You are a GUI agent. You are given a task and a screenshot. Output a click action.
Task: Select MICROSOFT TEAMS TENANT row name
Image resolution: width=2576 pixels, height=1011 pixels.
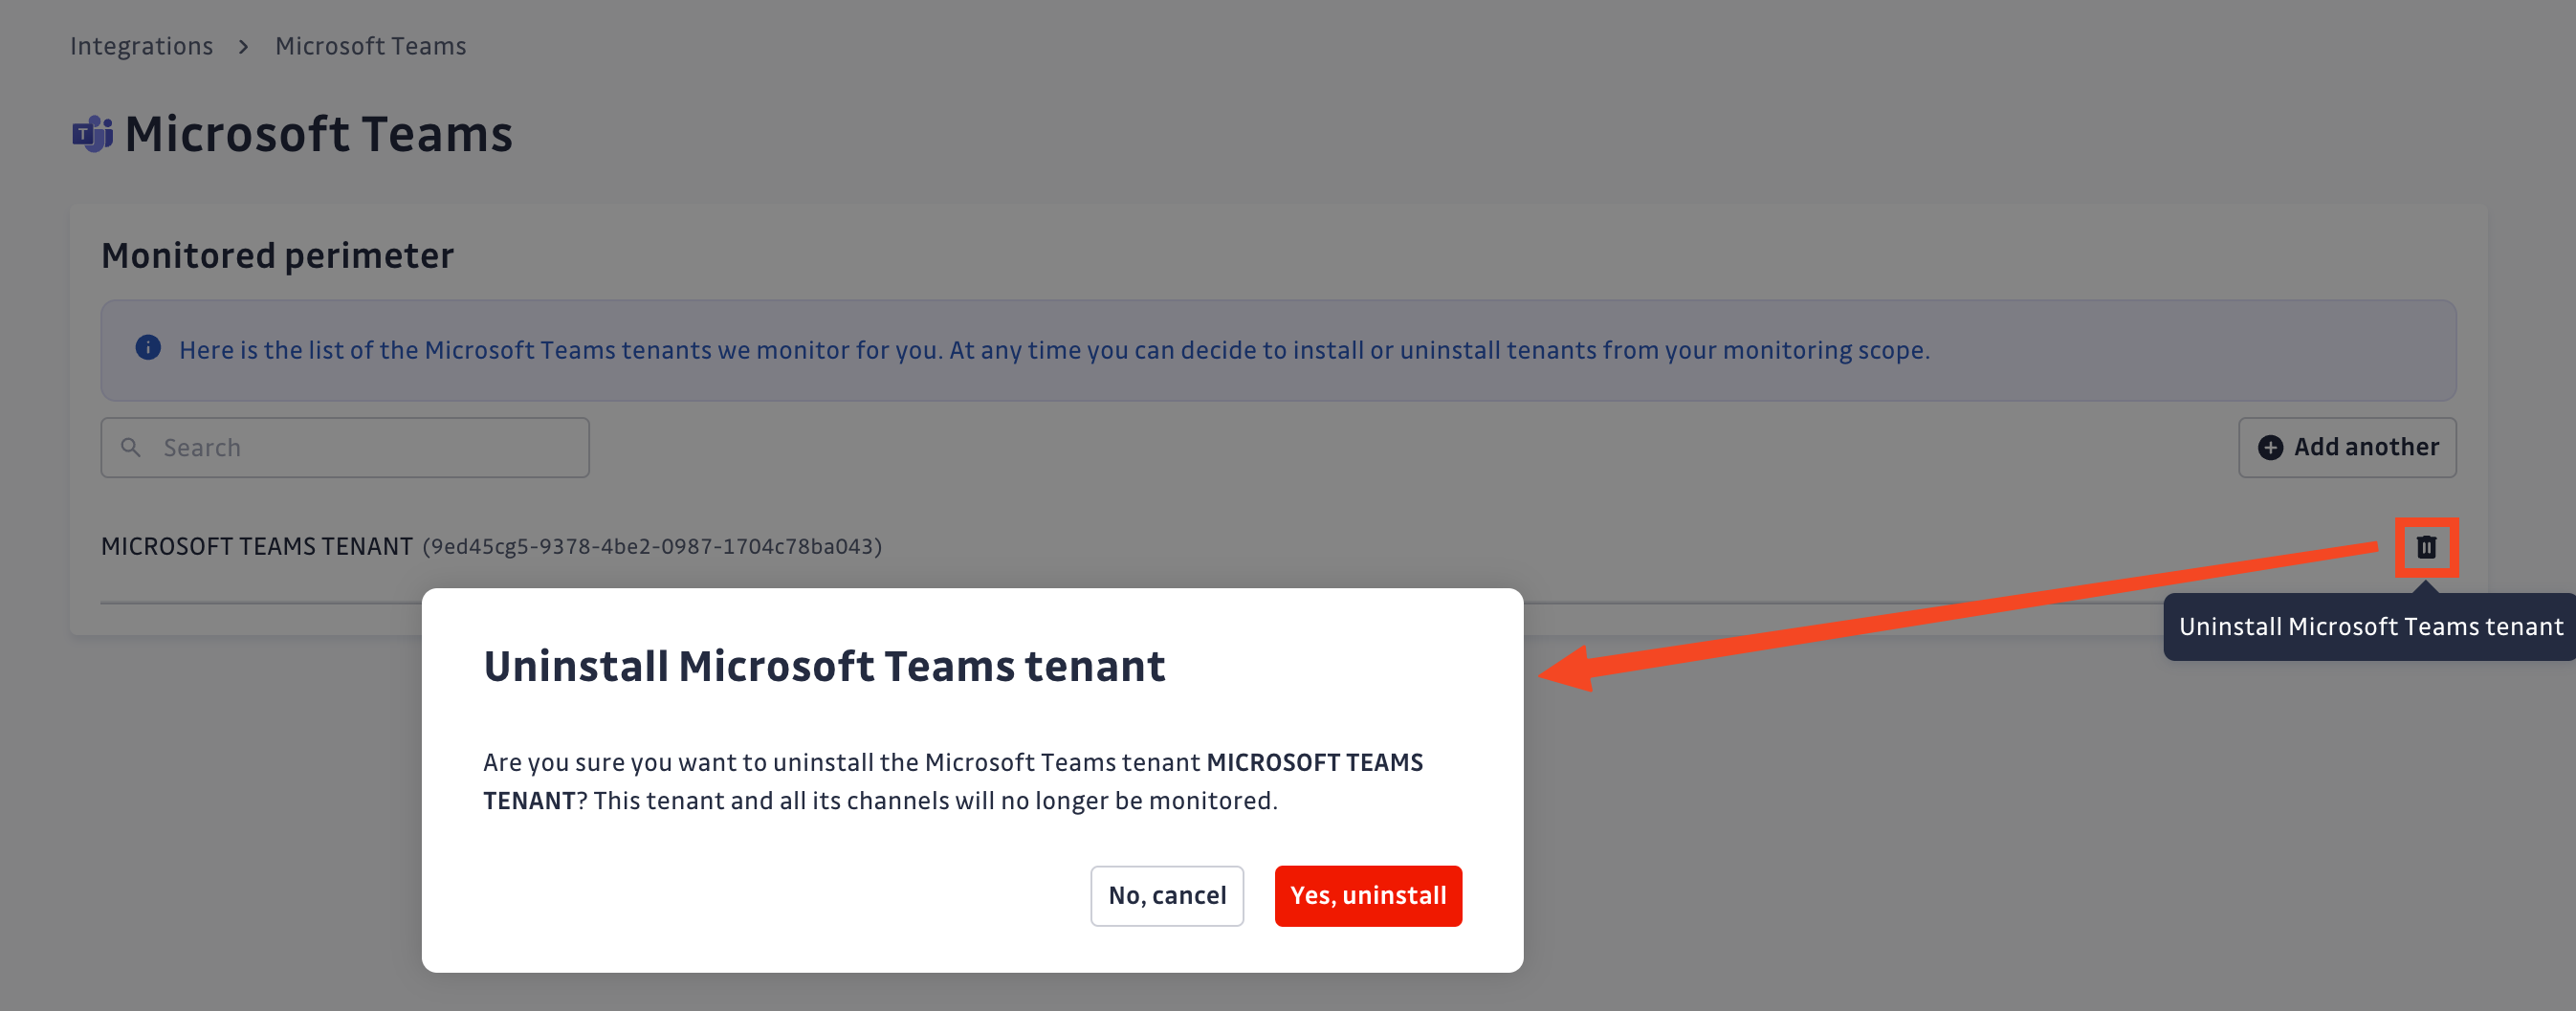(257, 546)
